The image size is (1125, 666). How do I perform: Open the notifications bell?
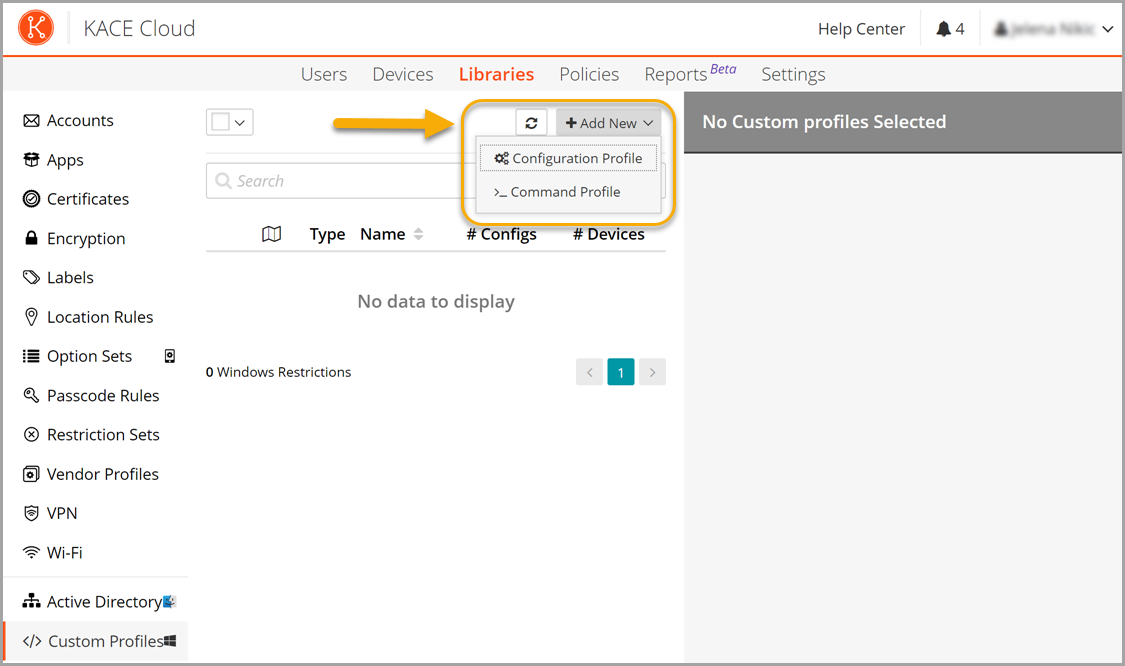pos(943,29)
